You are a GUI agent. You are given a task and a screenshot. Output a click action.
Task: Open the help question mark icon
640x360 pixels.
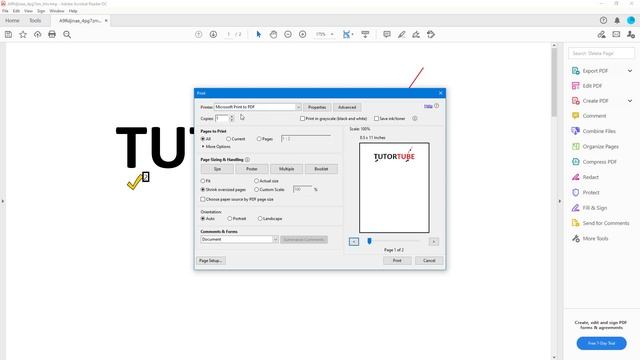(x=603, y=20)
